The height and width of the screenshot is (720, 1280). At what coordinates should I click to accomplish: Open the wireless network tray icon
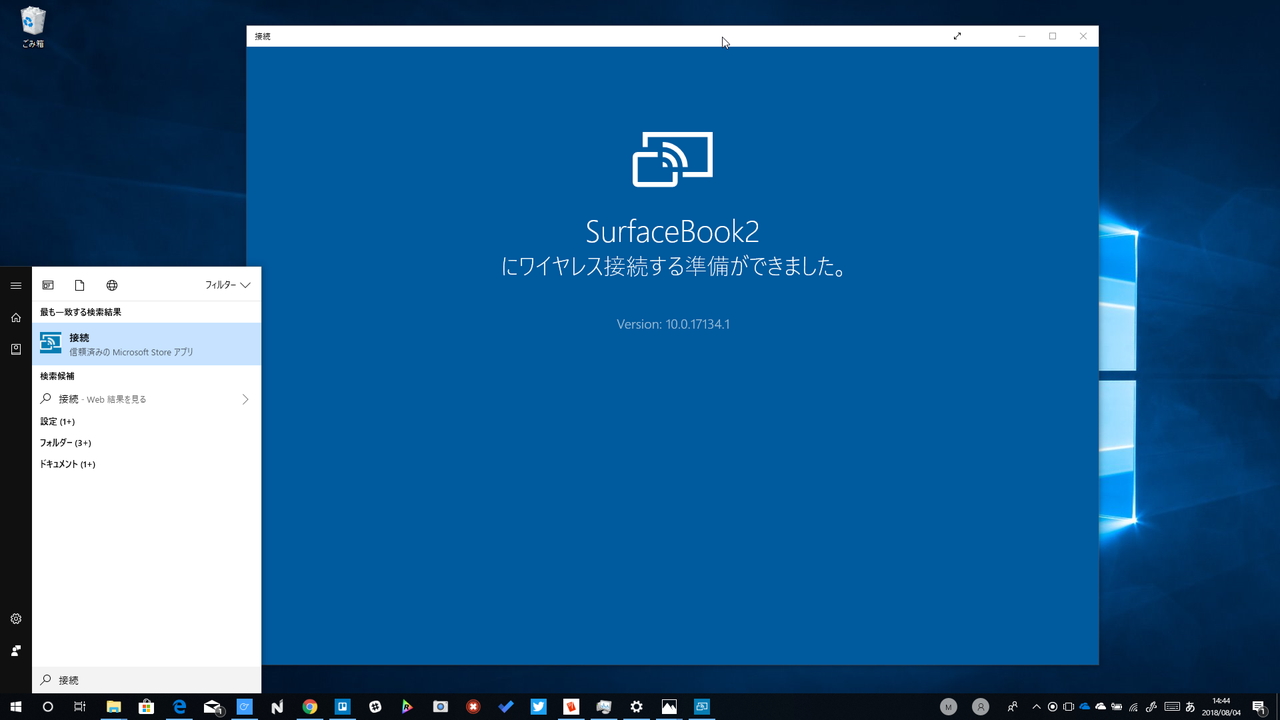click(1133, 707)
